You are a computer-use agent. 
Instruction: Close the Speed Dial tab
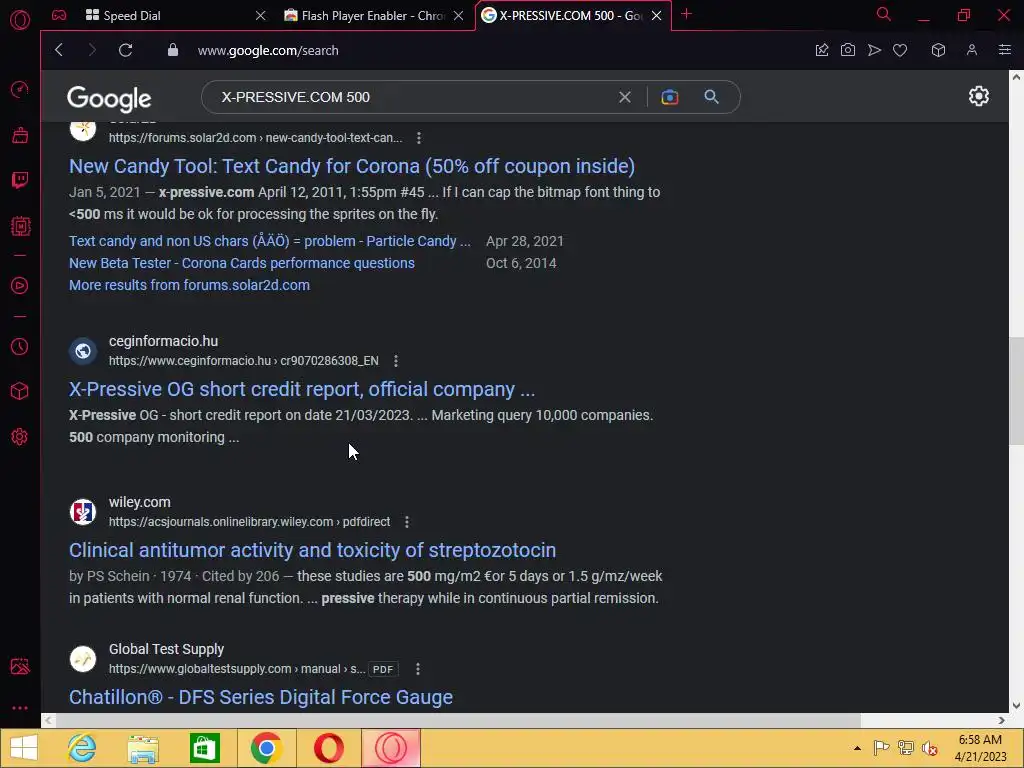(x=260, y=16)
